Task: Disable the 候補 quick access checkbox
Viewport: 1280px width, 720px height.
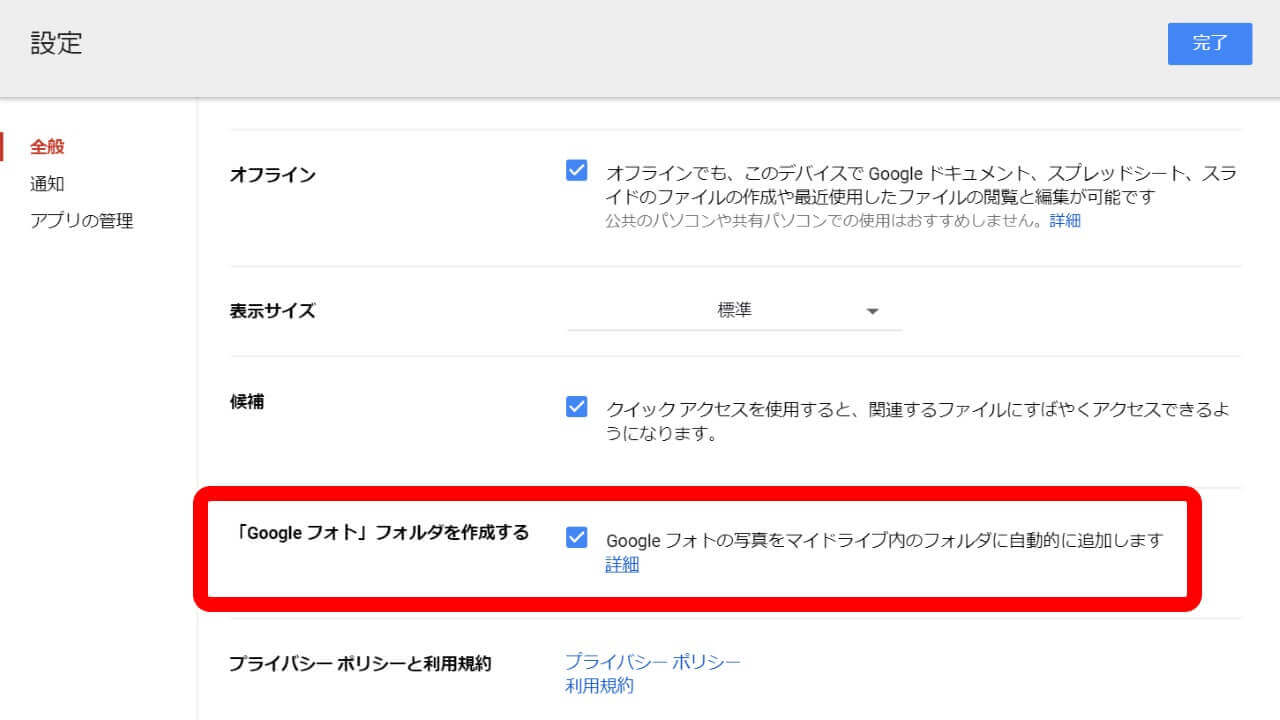Action: 577,407
